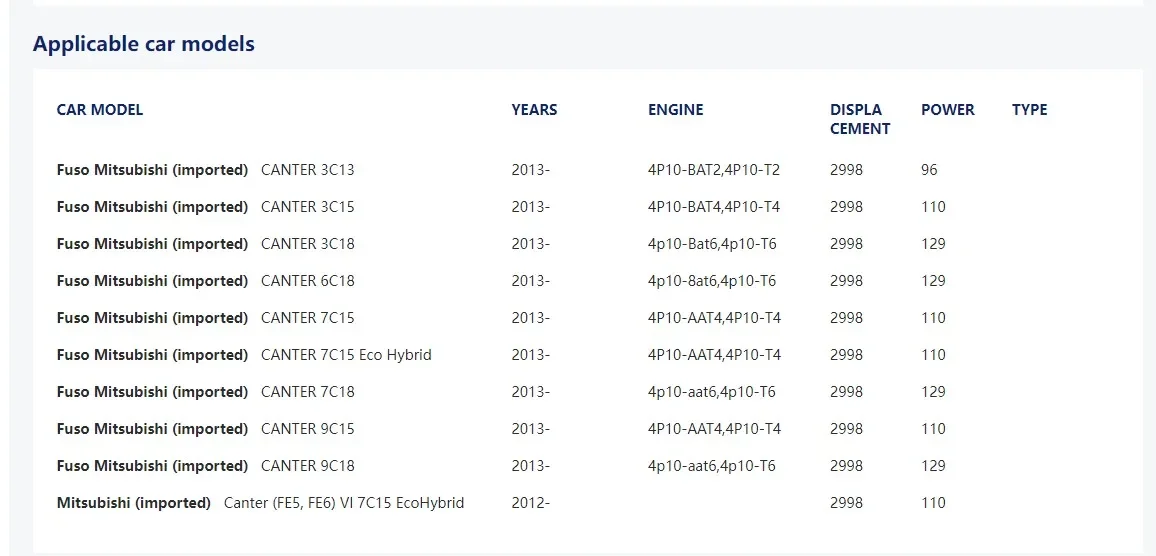Image resolution: width=1156 pixels, height=556 pixels.
Task: Click the Applicable car models heading
Action: coord(144,44)
